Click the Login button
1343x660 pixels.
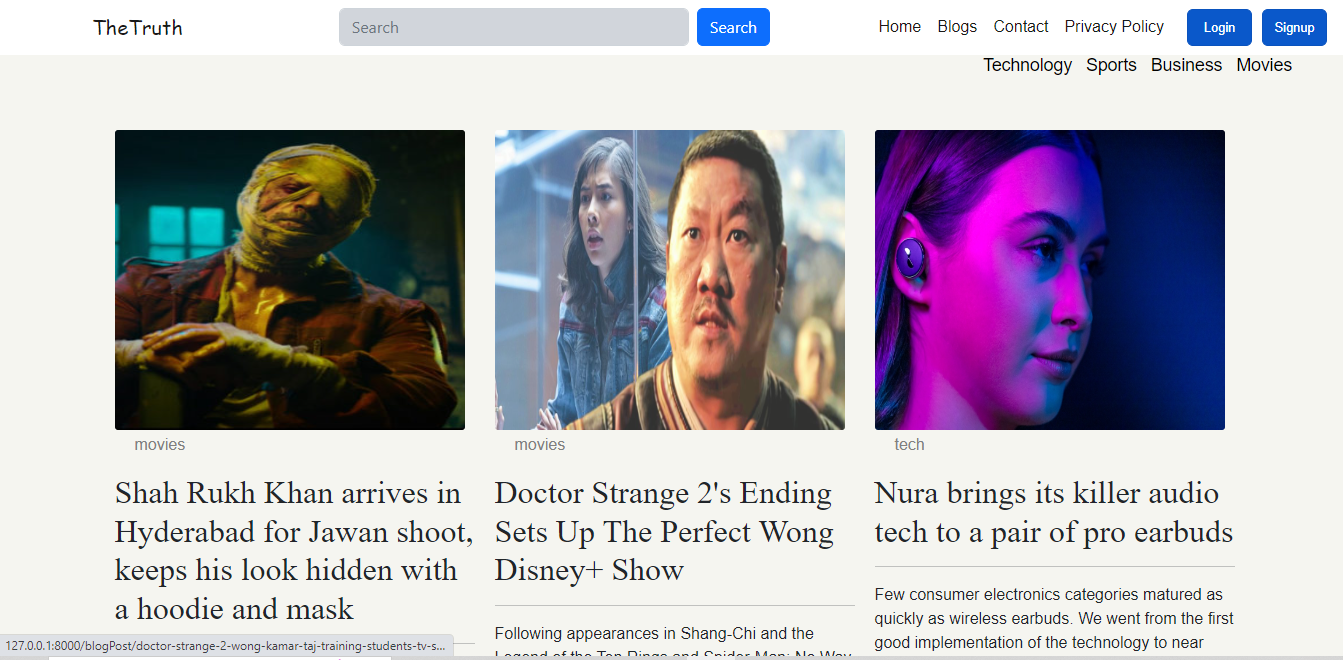click(x=1219, y=27)
